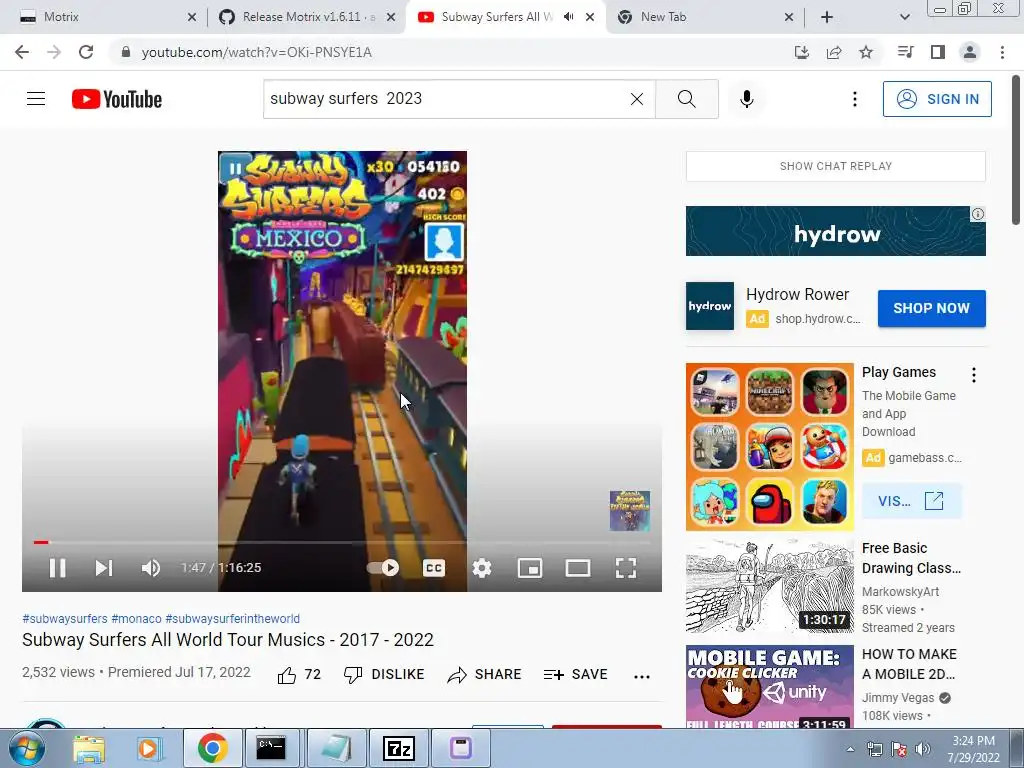
Task: Open the #monaco hashtag
Action: point(136,618)
